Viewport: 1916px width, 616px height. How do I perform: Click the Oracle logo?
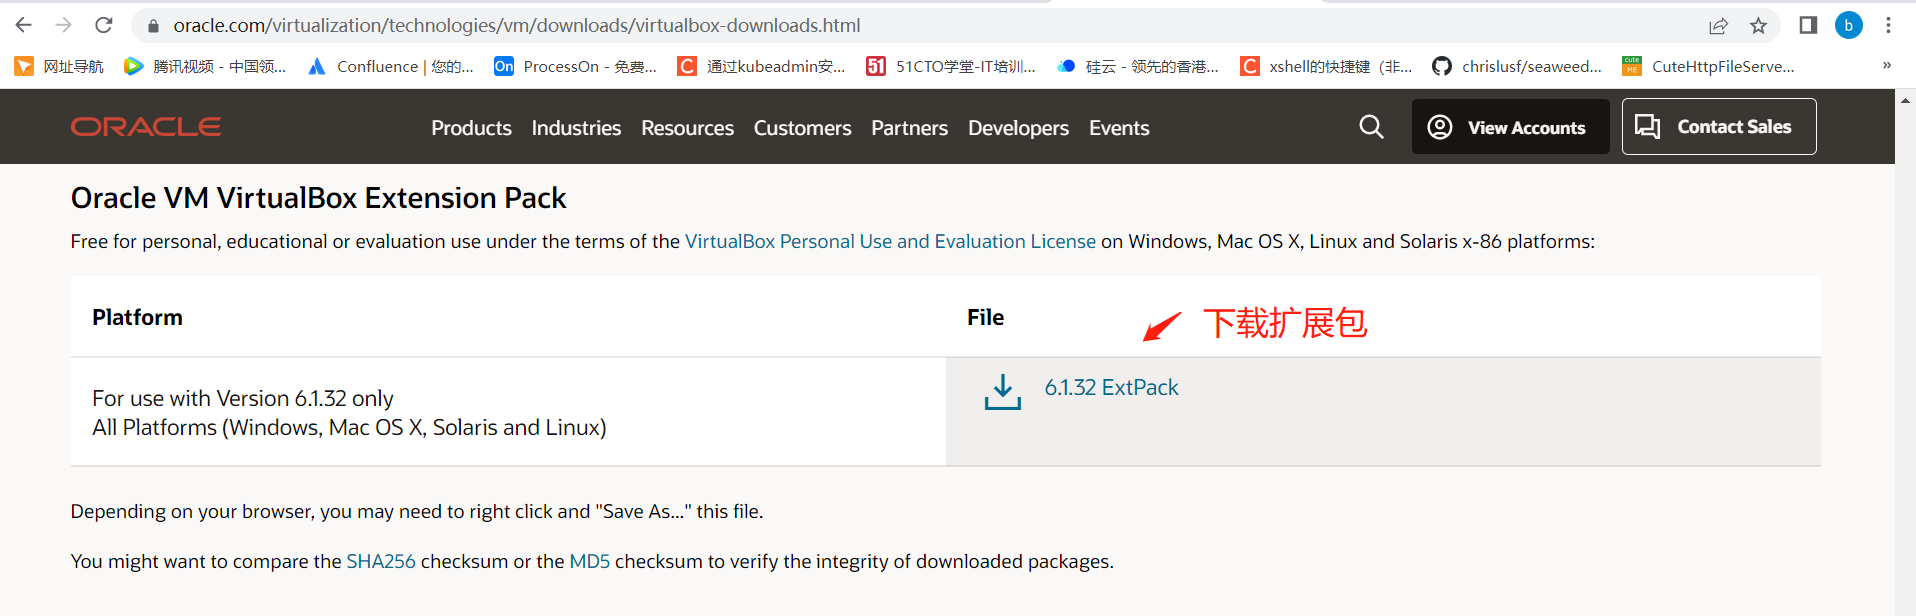(146, 127)
